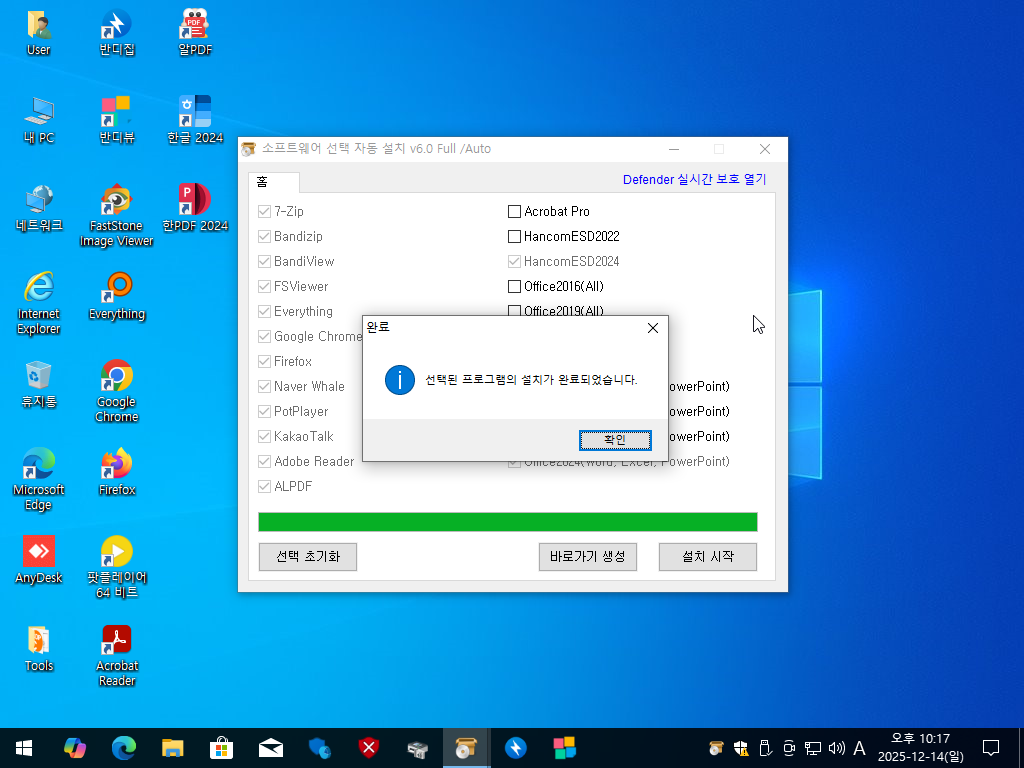Open the 반디뷰 desktop shortcut
1024x768 pixels.
coord(117,120)
